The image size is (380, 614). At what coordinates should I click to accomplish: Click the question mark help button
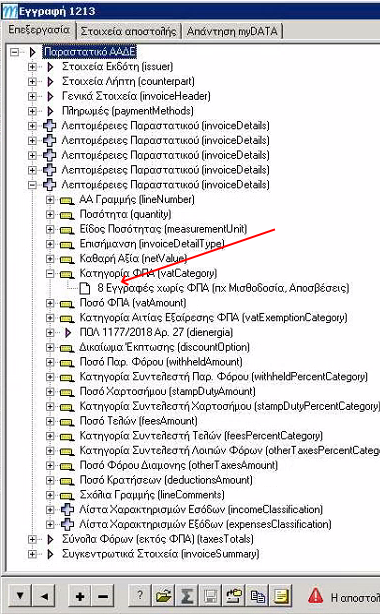[x=139, y=596]
